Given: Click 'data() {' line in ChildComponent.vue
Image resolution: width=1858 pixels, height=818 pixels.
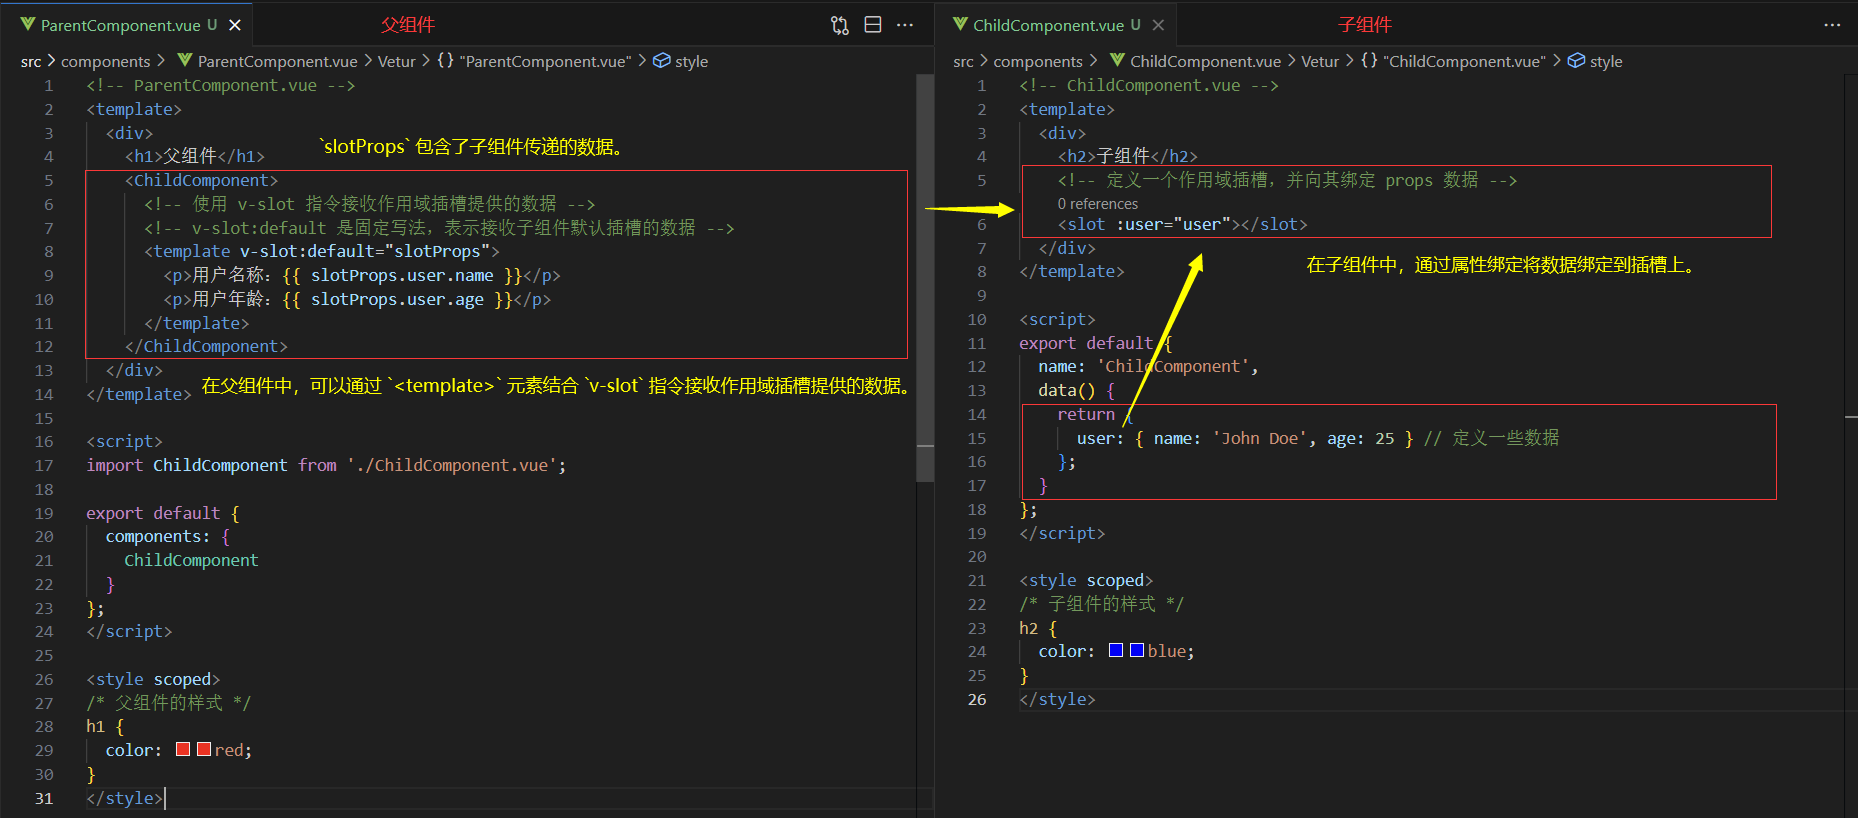Looking at the screenshot, I should point(1076,390).
